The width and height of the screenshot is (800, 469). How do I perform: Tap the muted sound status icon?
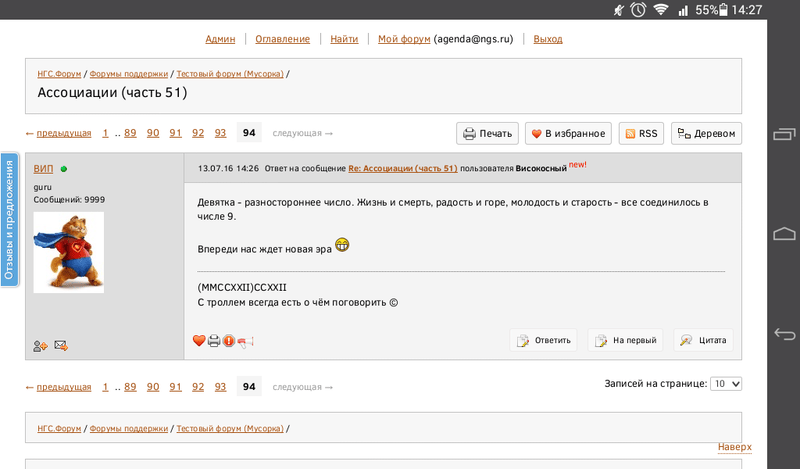[x=619, y=10]
